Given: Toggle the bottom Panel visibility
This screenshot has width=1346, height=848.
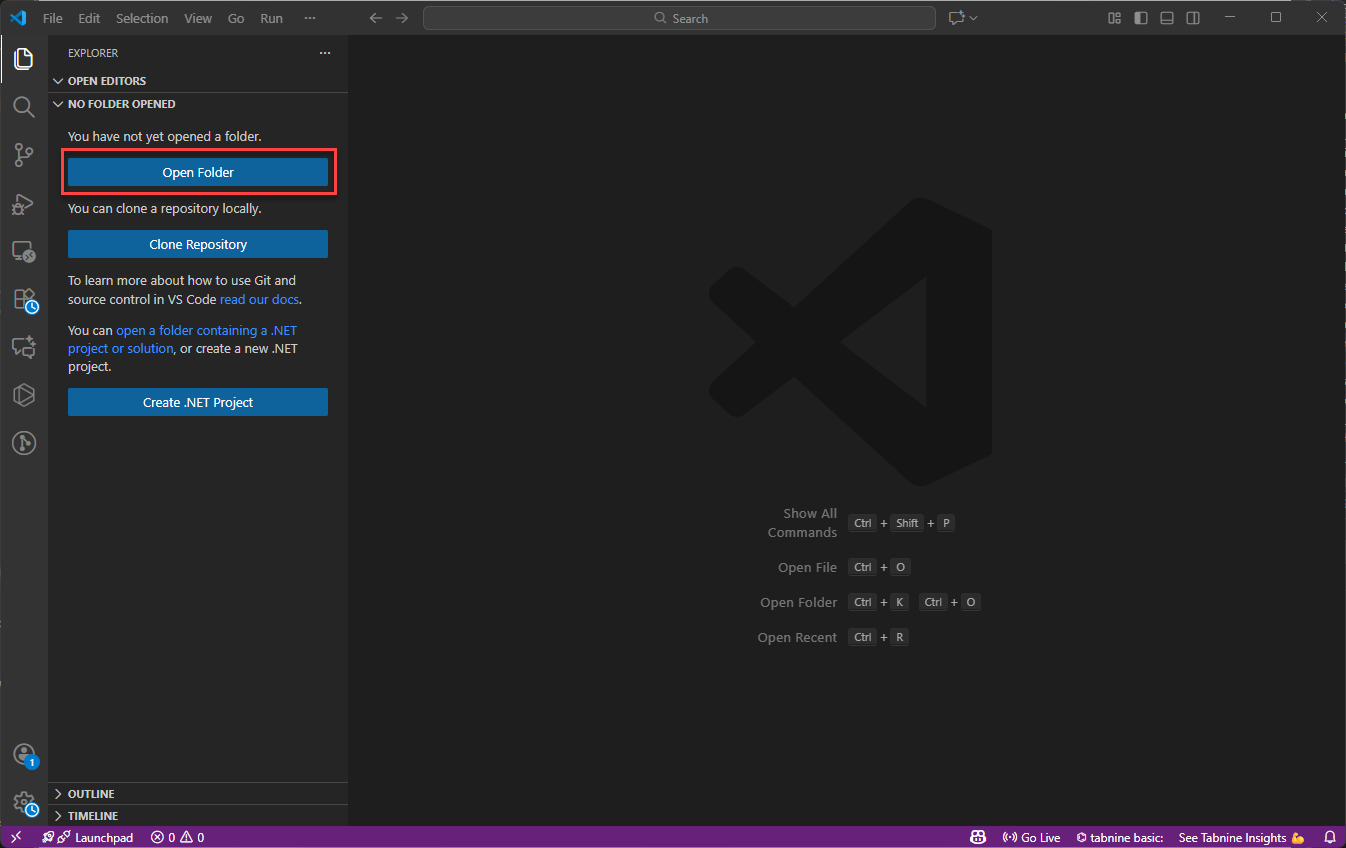Looking at the screenshot, I should (x=1167, y=18).
